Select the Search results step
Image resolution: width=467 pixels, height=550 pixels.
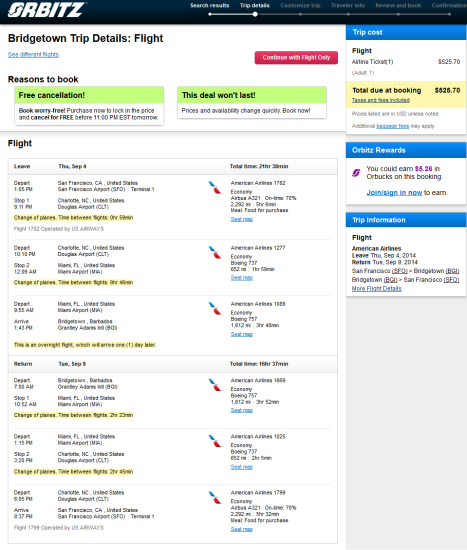coord(209,6)
